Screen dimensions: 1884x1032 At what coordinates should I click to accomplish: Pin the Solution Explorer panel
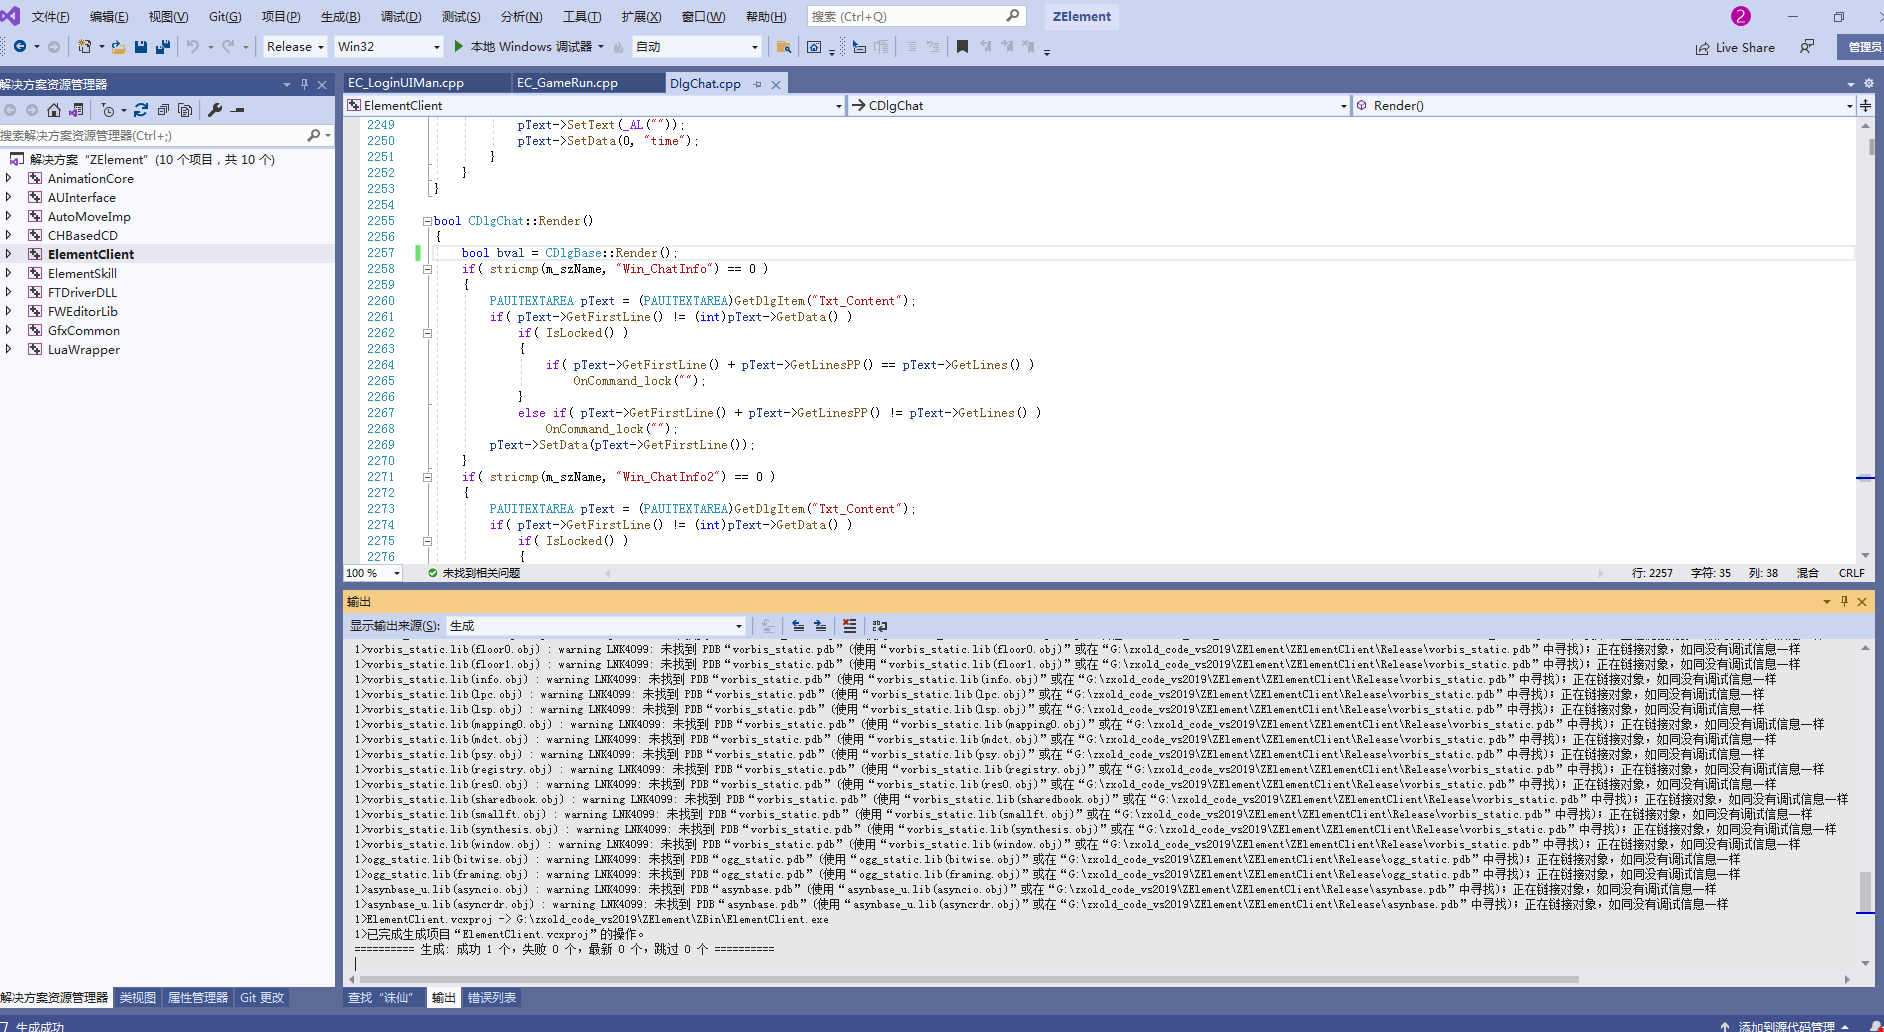click(x=304, y=85)
